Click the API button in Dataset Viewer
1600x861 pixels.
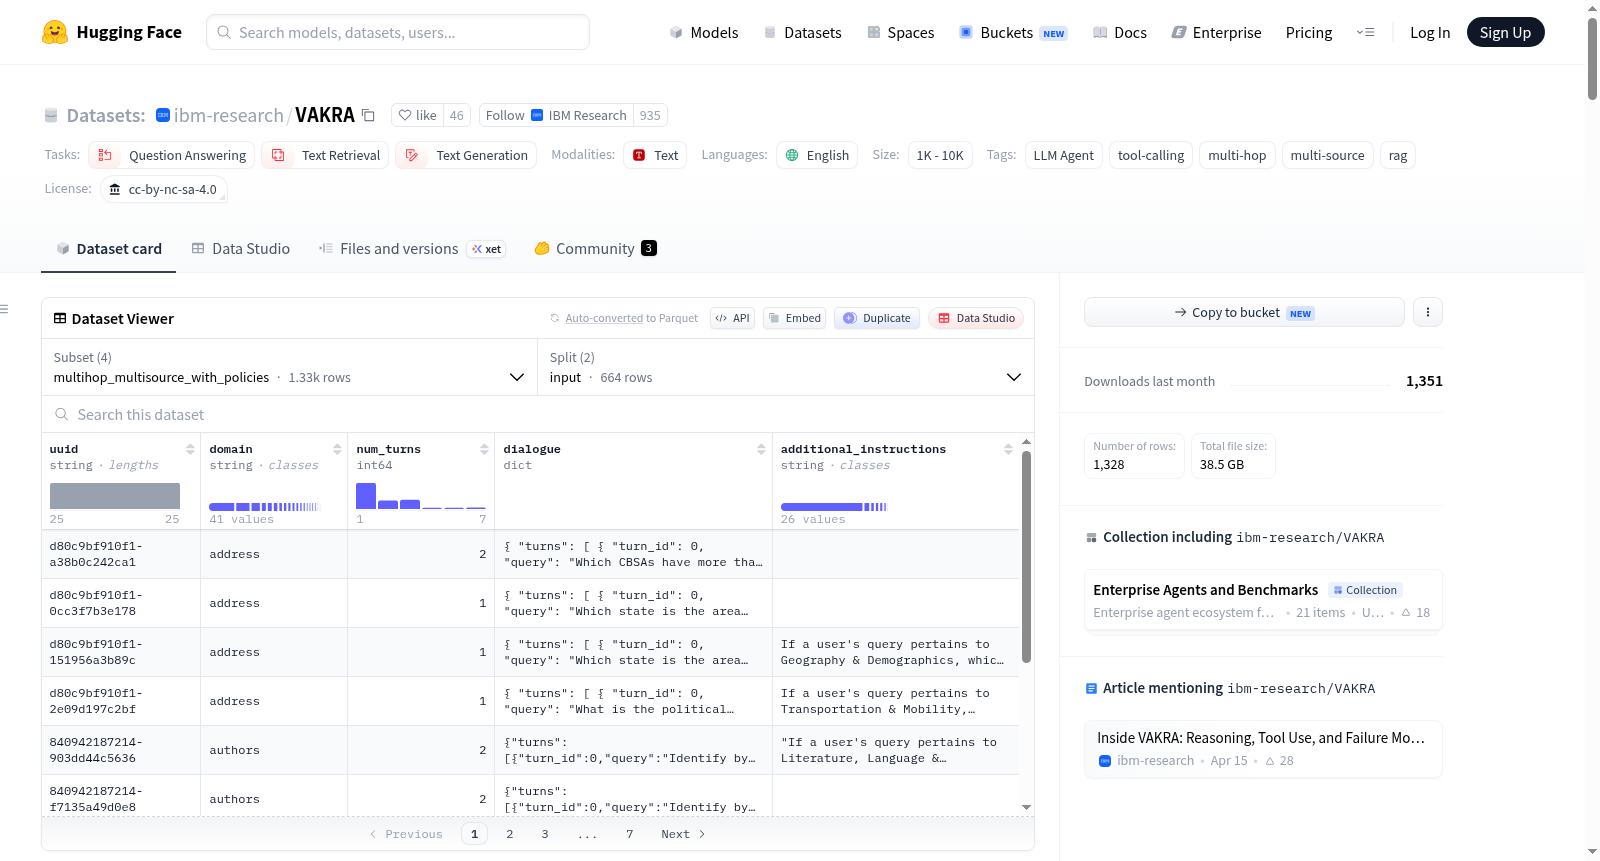point(732,318)
